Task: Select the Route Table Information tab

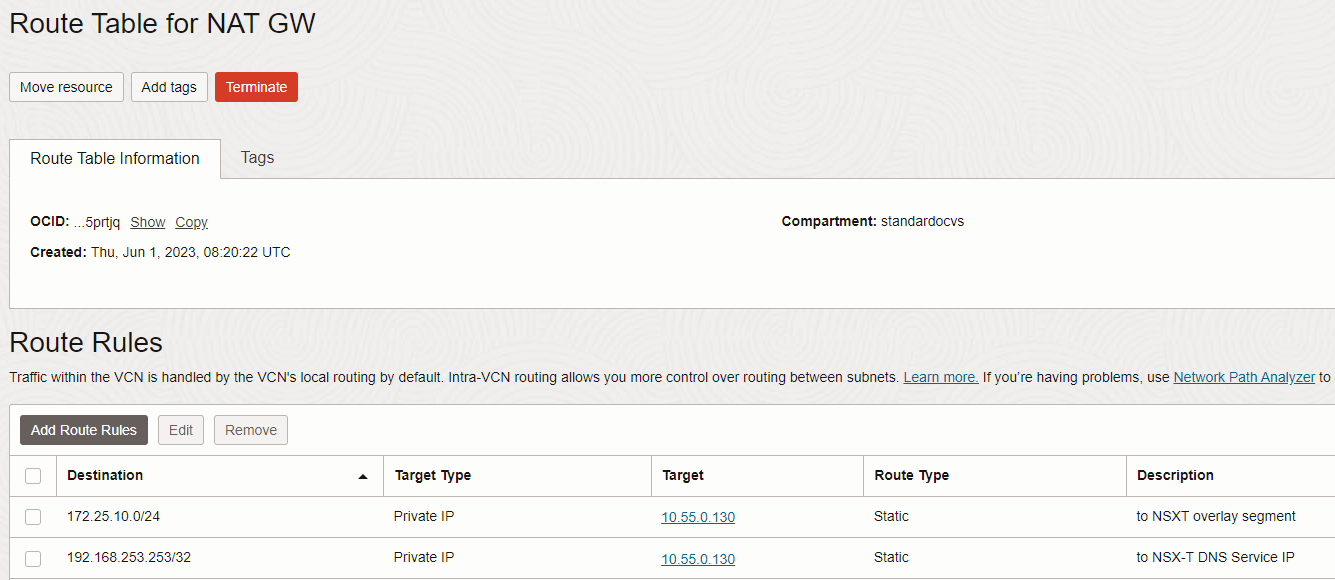Action: click(x=114, y=158)
